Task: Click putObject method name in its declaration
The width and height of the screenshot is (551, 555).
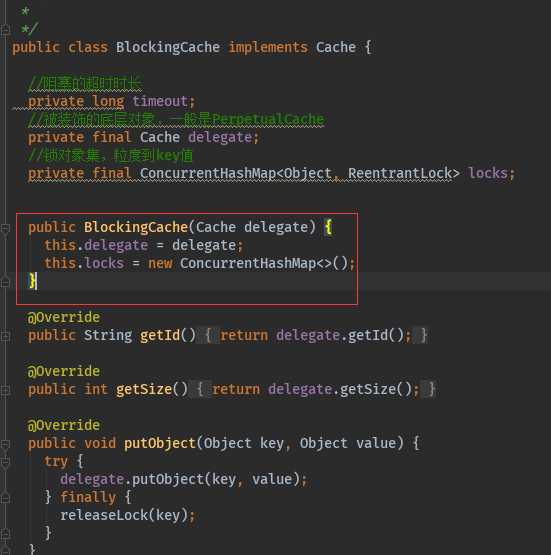Action: click(x=160, y=444)
